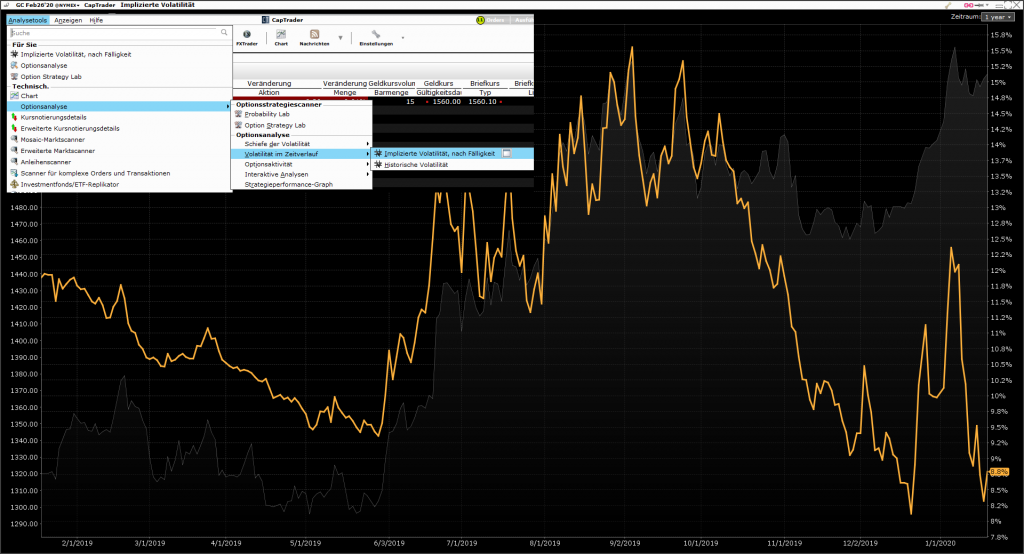Viewport: 1024px width, 554px height.
Task: Open Chart from the CapTrader toolbar
Action: point(281,38)
